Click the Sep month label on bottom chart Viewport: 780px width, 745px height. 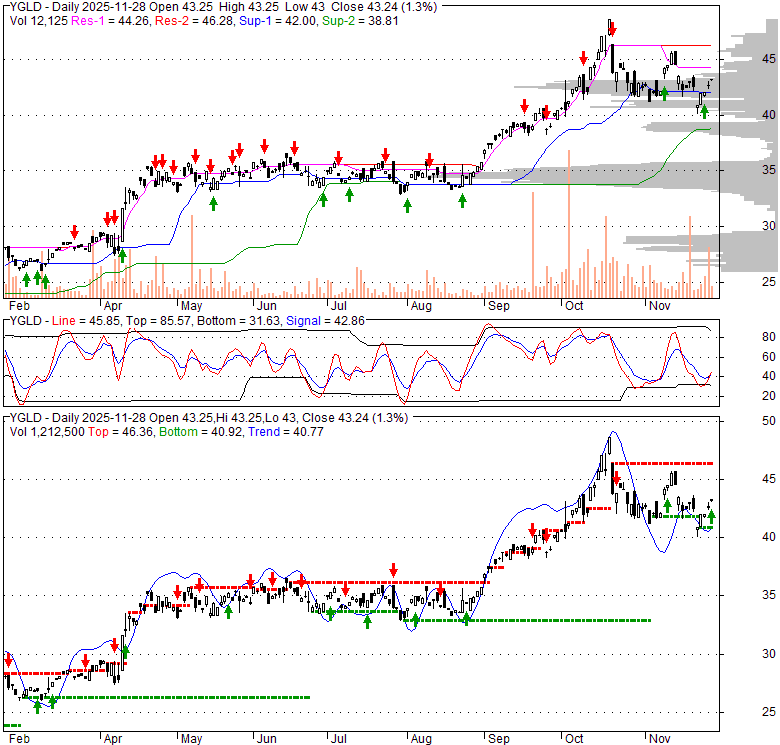coord(498,739)
